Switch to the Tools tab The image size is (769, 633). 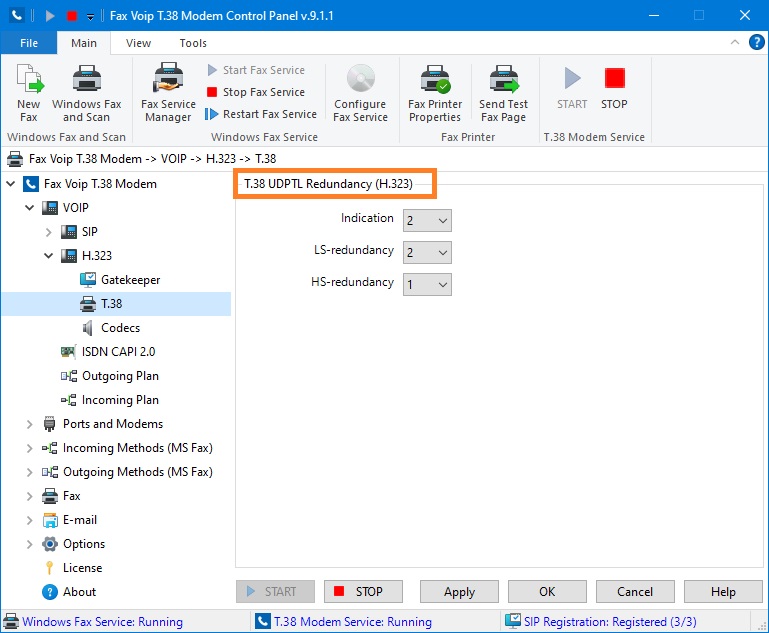click(193, 43)
